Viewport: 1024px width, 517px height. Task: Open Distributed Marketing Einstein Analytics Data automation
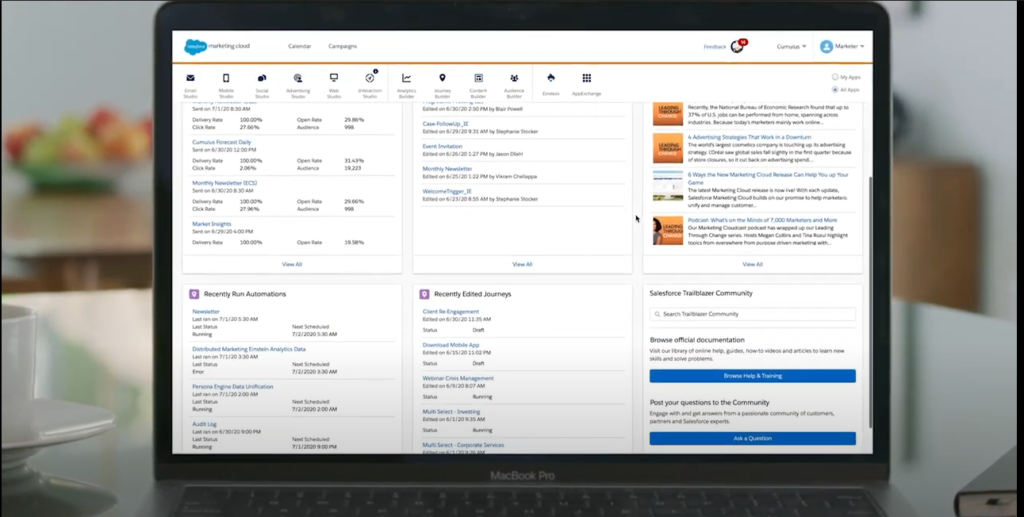click(x=249, y=349)
